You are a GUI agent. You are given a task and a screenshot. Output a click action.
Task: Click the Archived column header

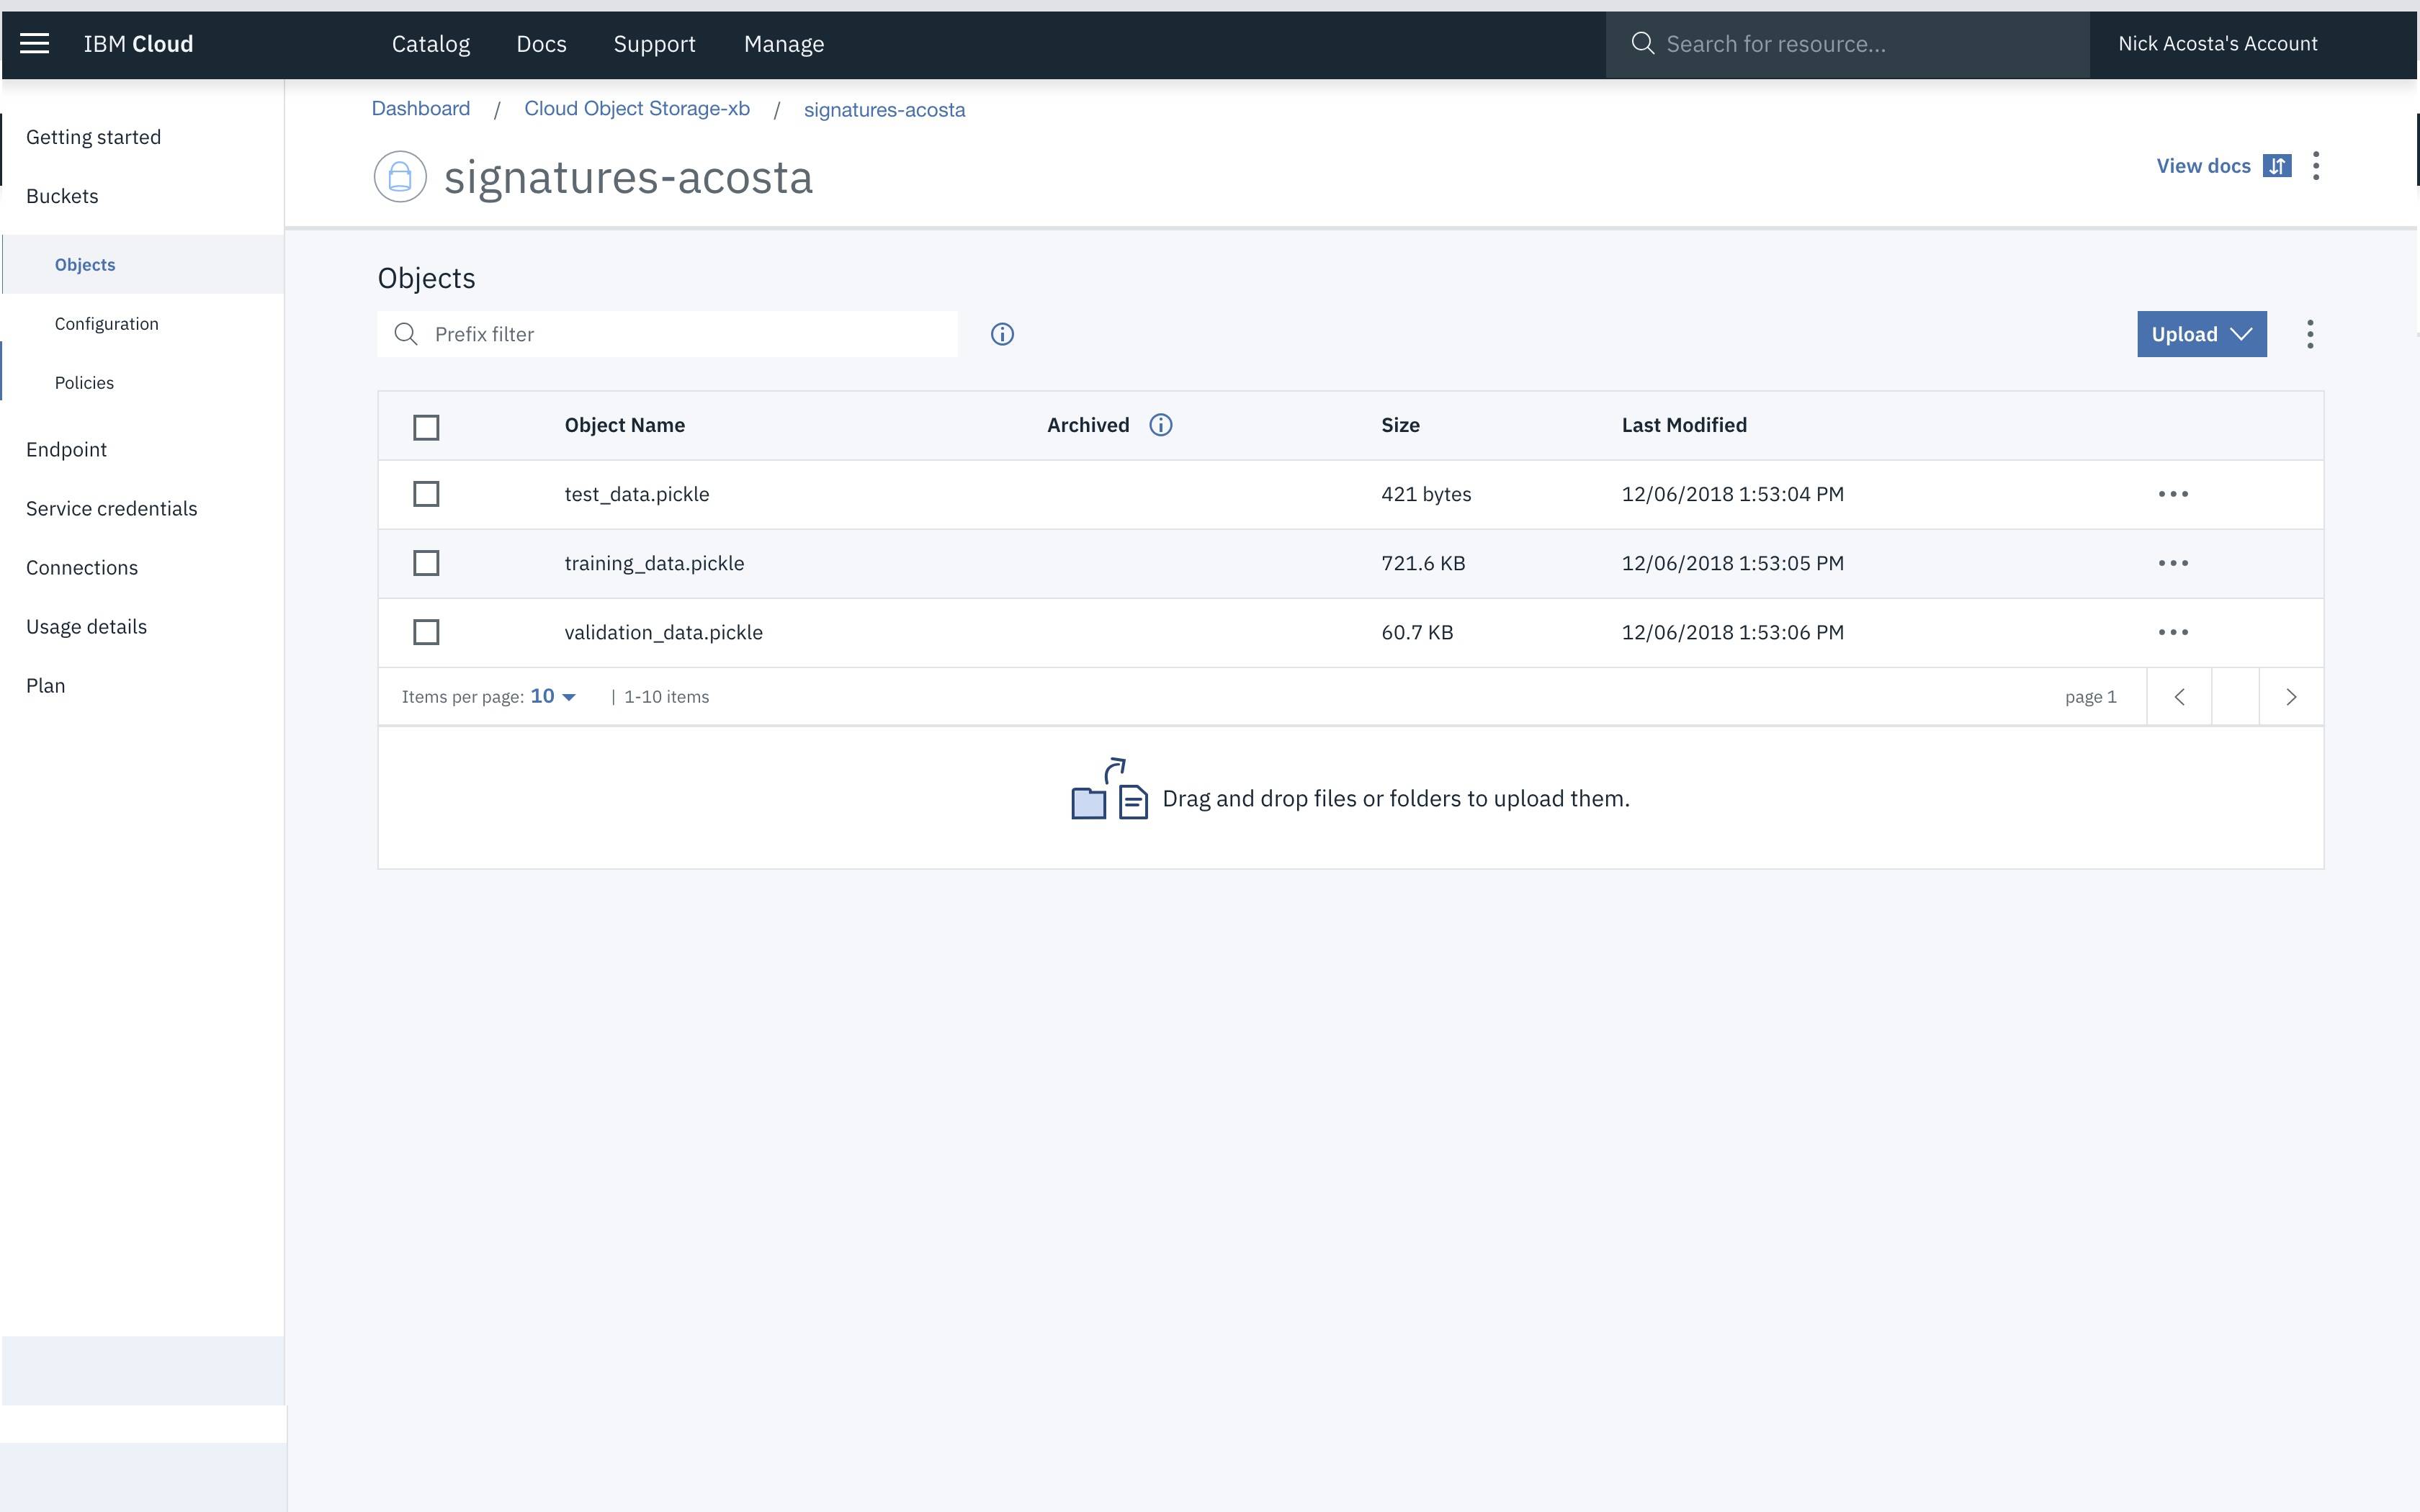pos(1088,425)
